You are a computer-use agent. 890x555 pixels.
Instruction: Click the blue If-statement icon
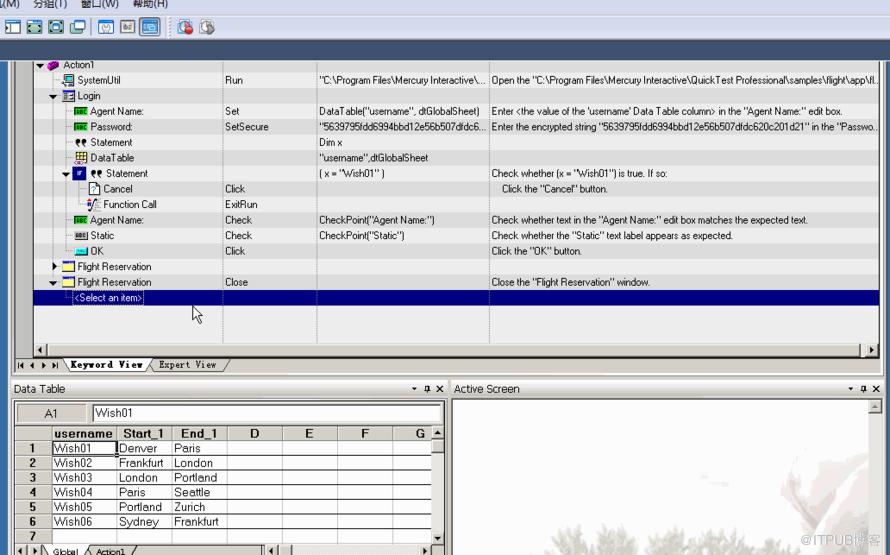coord(79,174)
